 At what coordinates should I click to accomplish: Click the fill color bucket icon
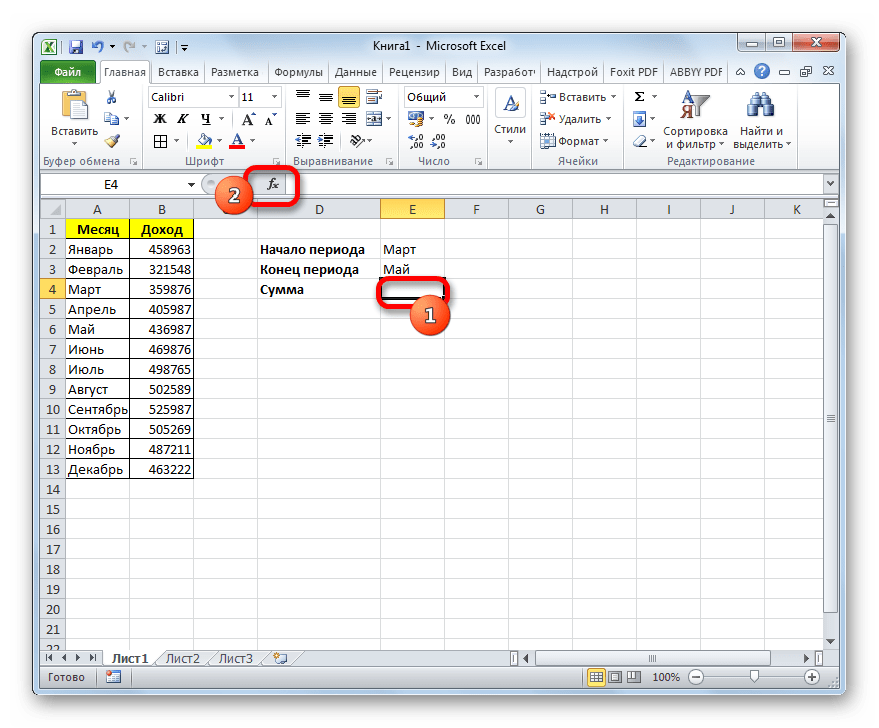[205, 141]
